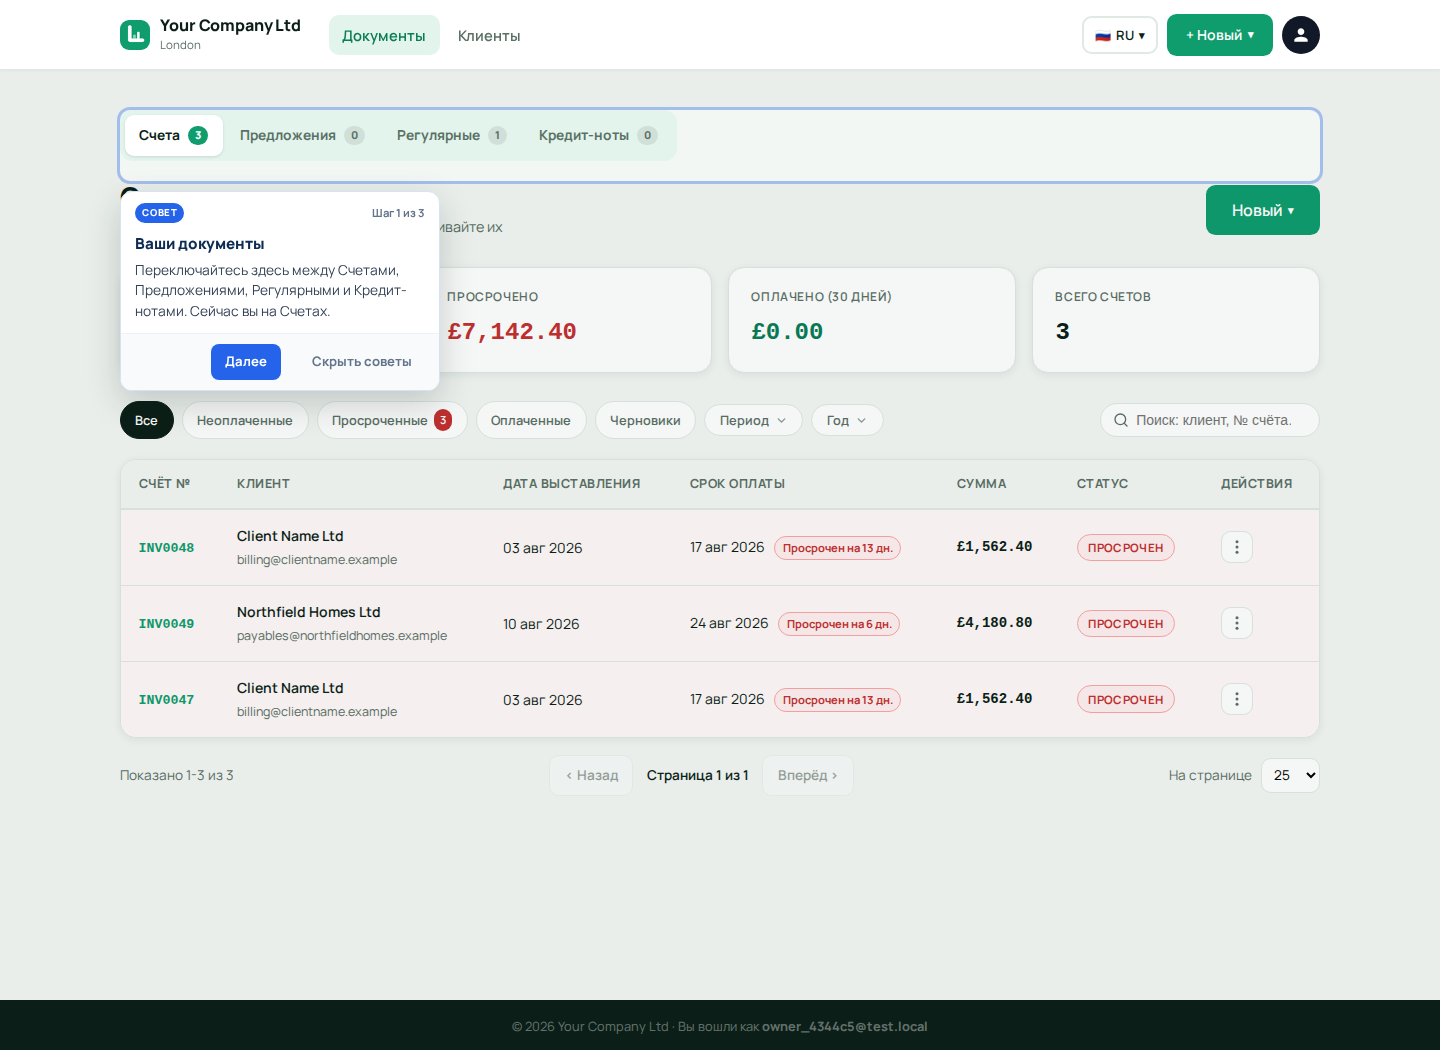Viewport: 1440px width, 1050px height.
Task: Click the "Вперёд" pagination button
Action: (x=808, y=775)
